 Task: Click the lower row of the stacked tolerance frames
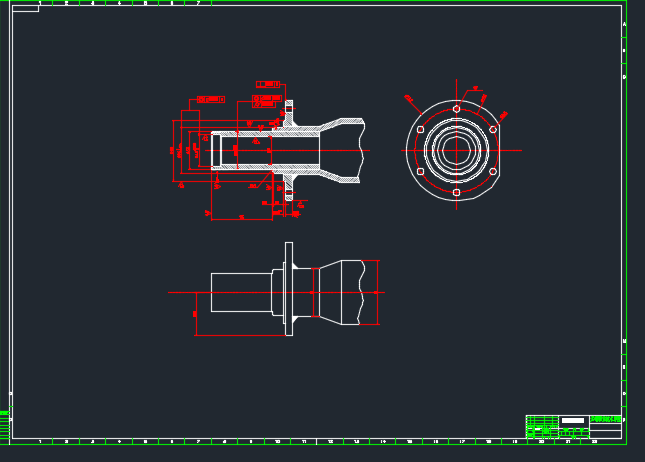pos(264,104)
